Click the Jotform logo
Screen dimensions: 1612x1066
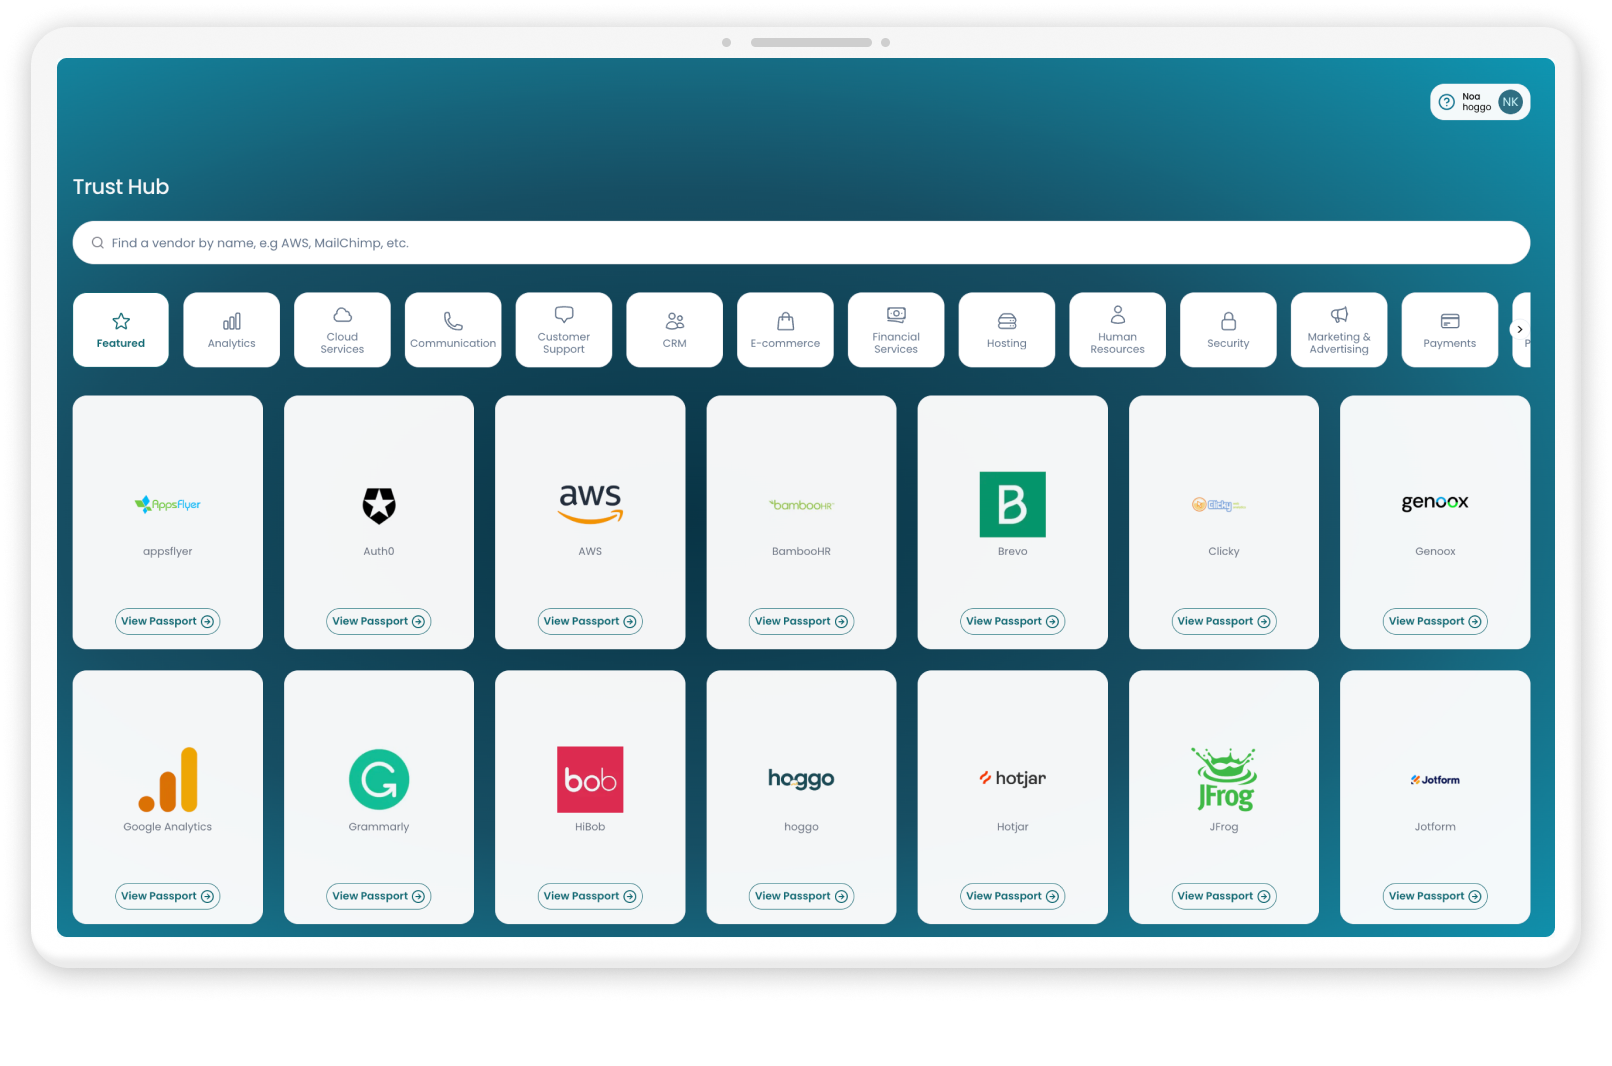[1435, 780]
